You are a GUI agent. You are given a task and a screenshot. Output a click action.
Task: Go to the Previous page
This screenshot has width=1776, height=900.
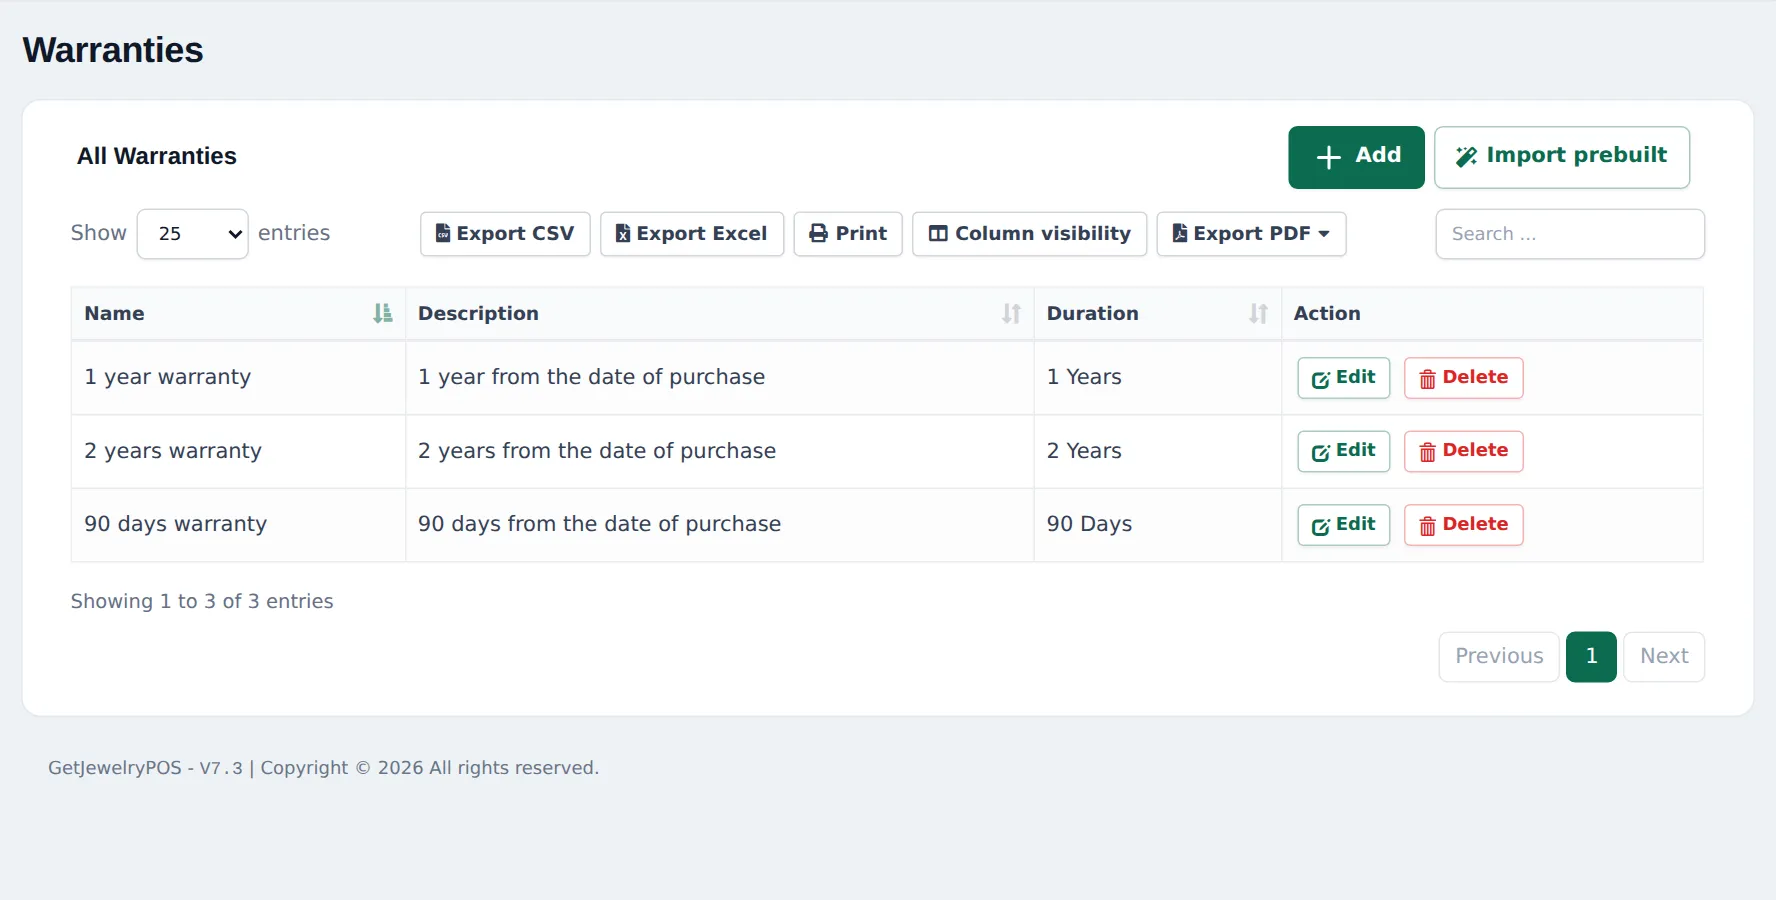click(x=1499, y=657)
